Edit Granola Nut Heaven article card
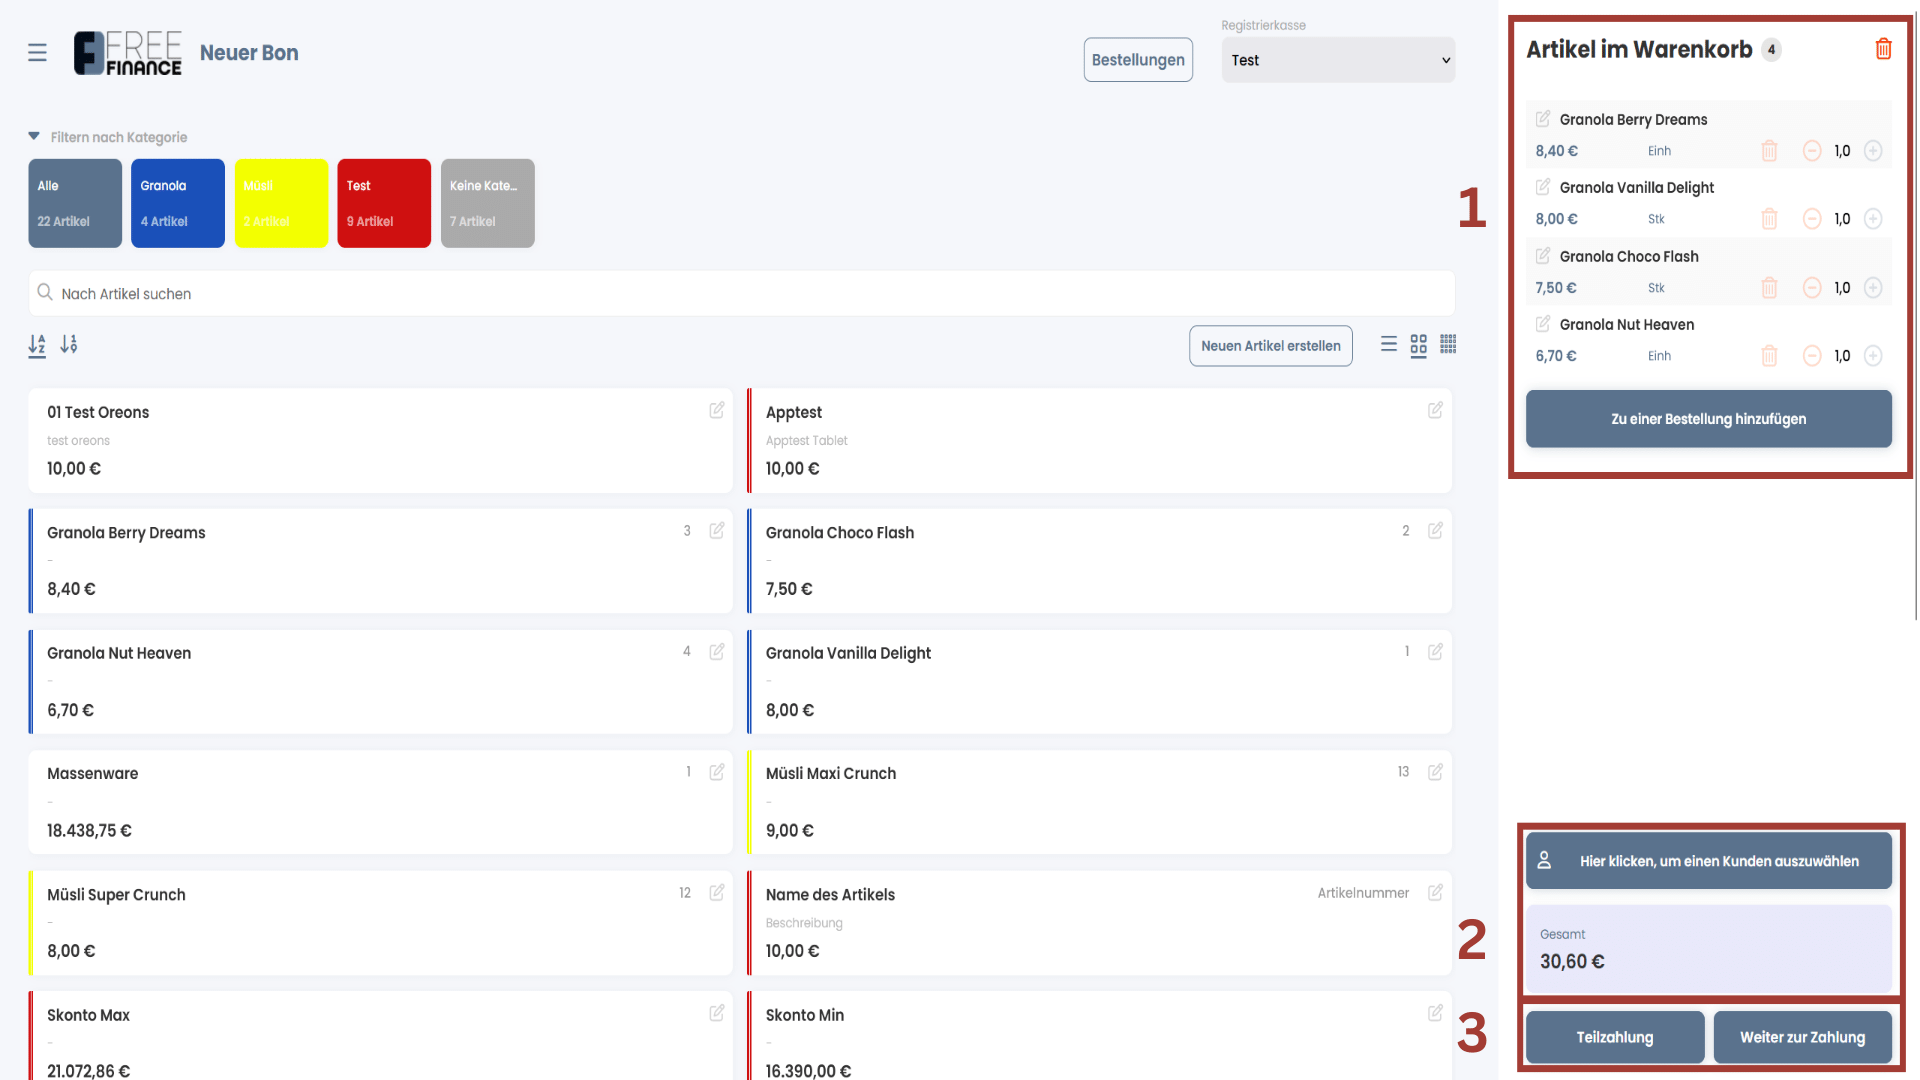The image size is (1920, 1080). [717, 651]
